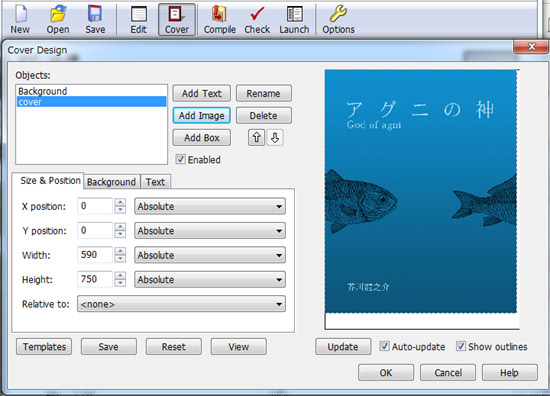This screenshot has height=396, width=550.
Task: Open the Width Absolute dropdown
Action: pos(210,255)
